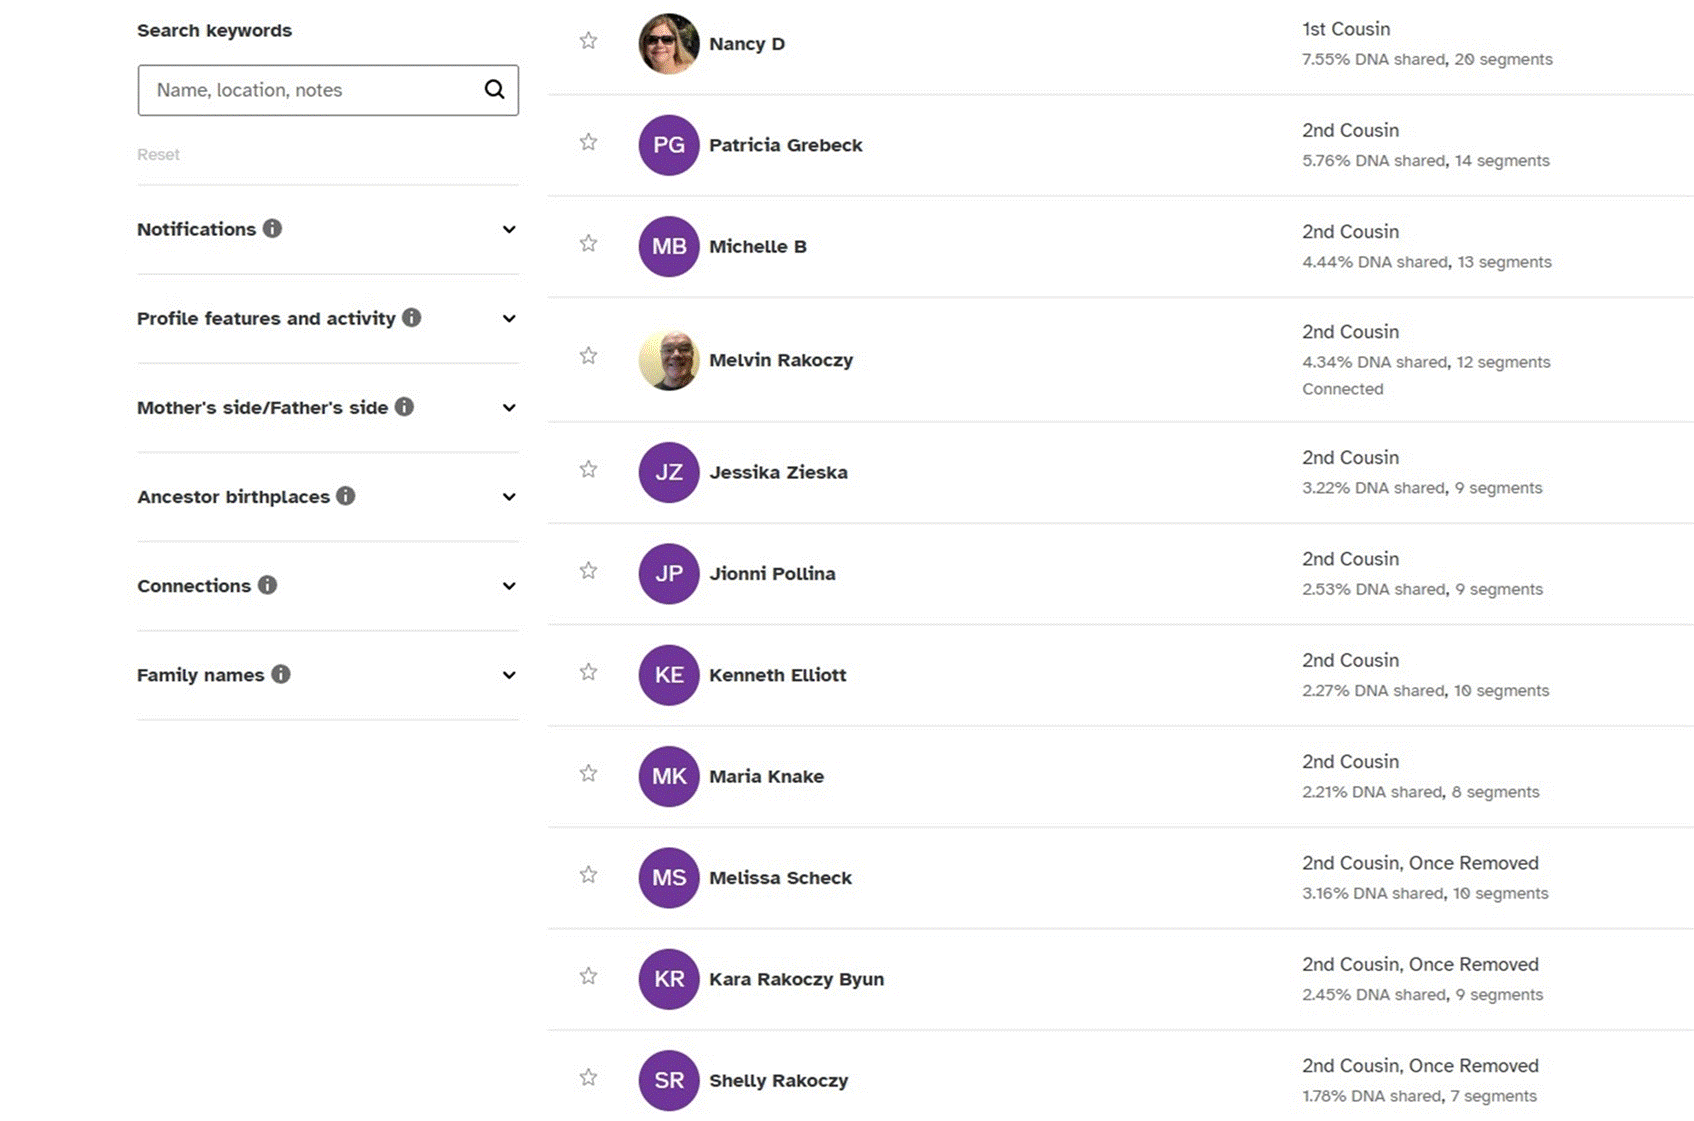Star Patricia Grebeck as a favorite
1694x1121 pixels.
click(x=588, y=142)
